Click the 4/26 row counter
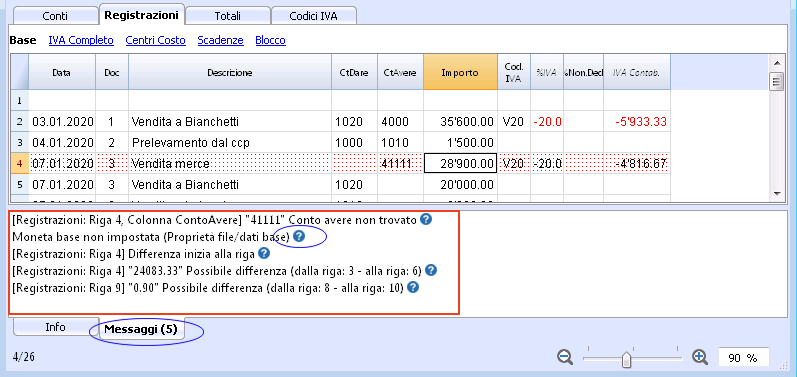This screenshot has height=377, width=797. (x=23, y=357)
